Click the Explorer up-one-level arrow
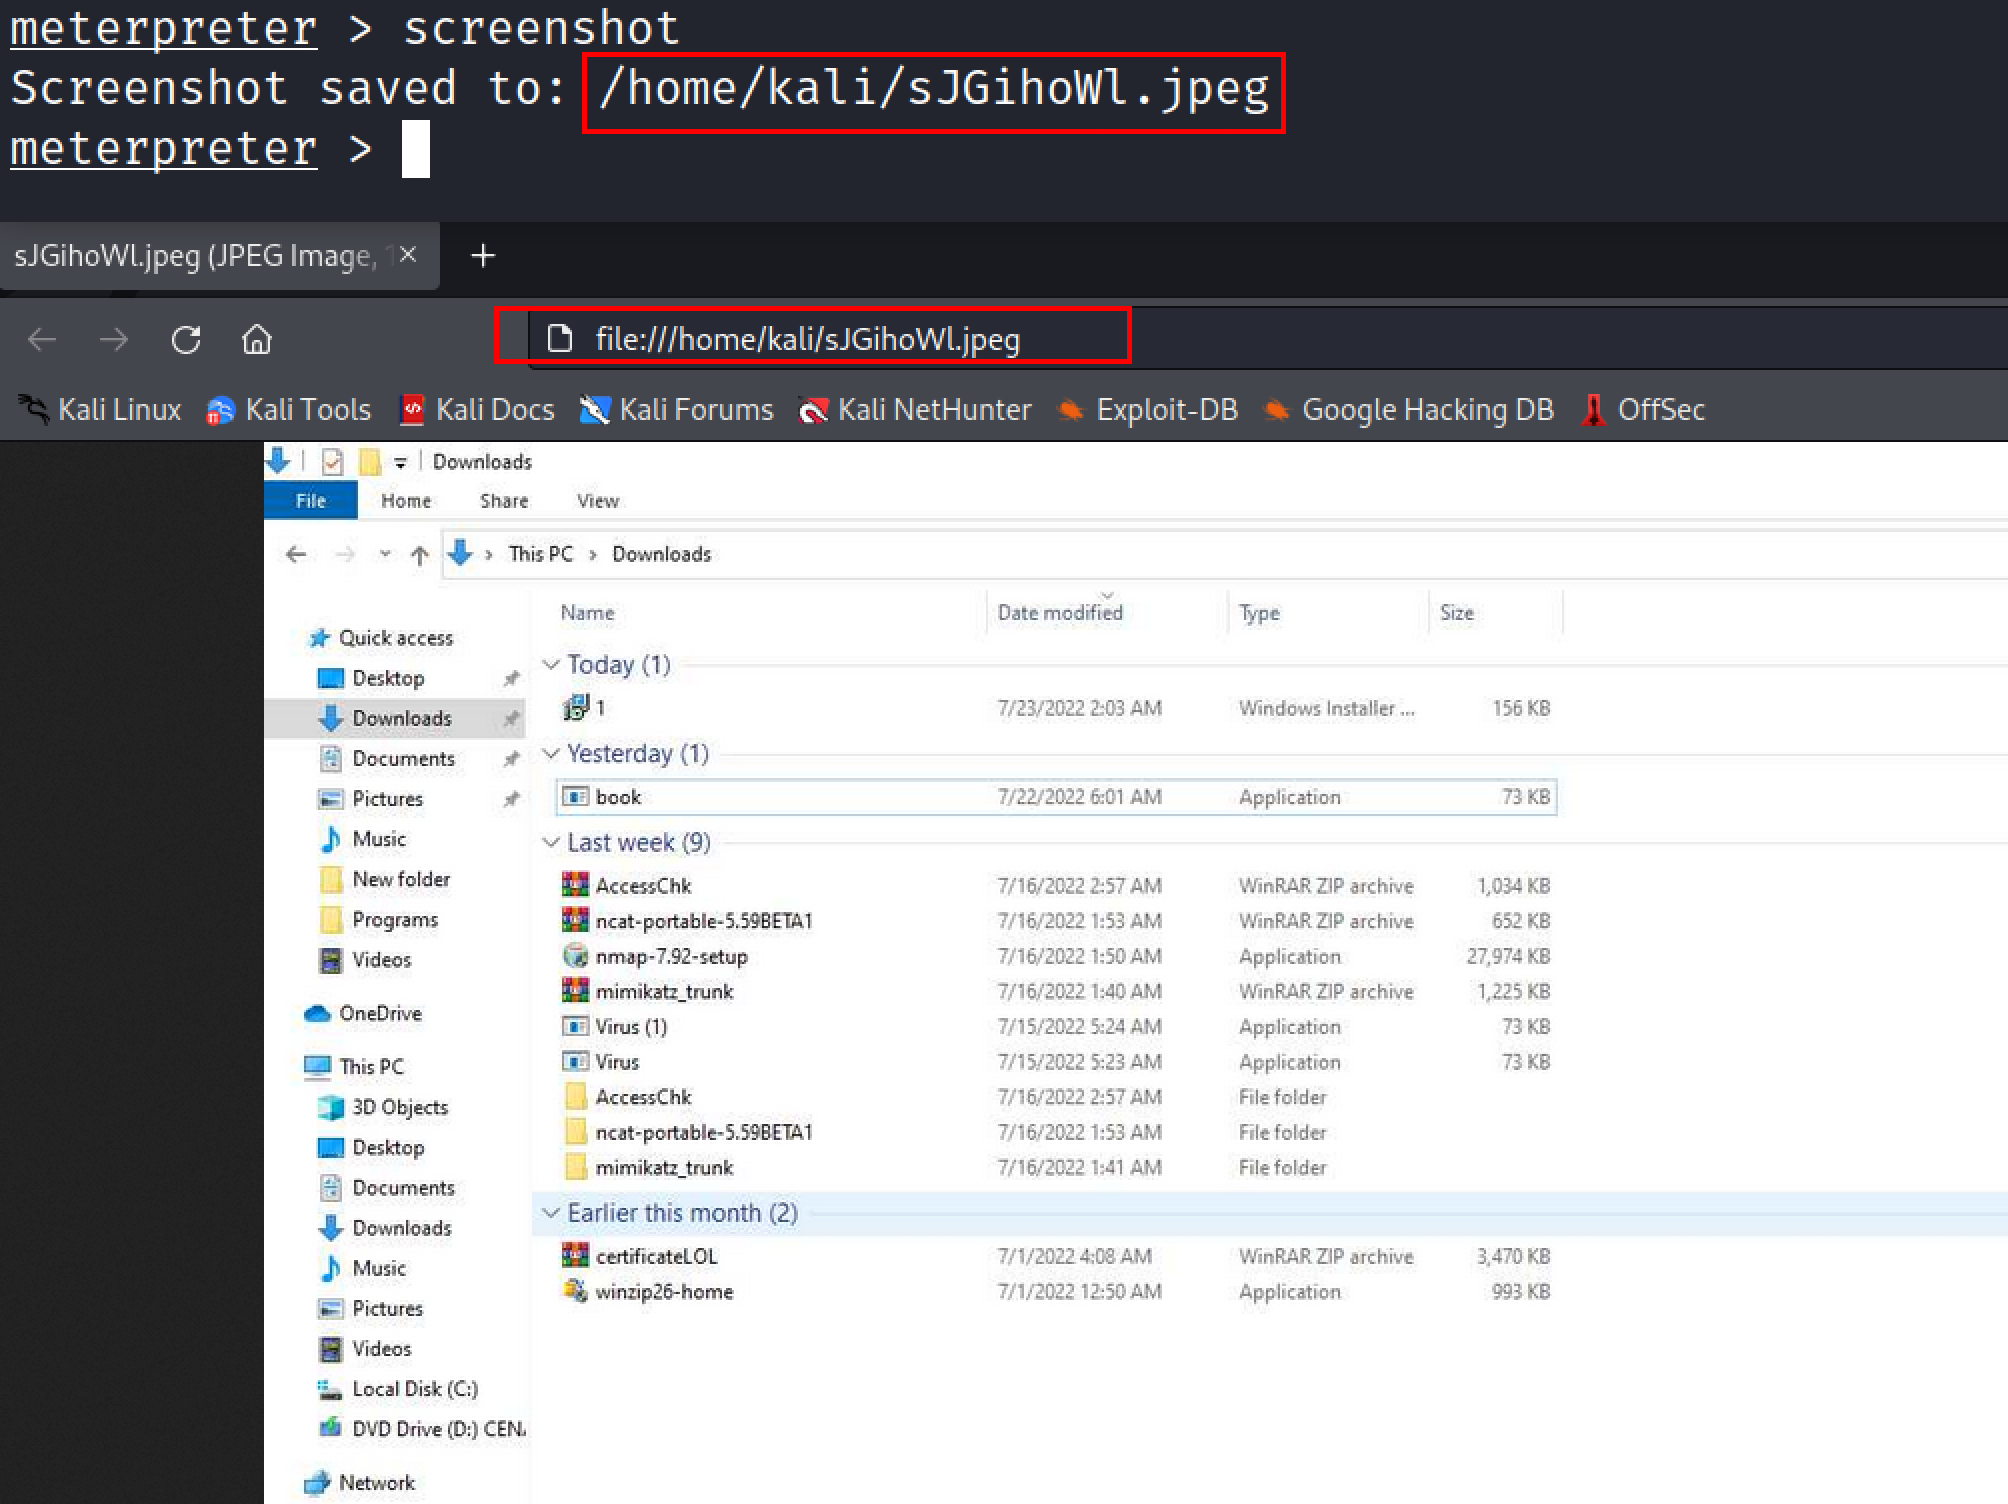 tap(420, 555)
